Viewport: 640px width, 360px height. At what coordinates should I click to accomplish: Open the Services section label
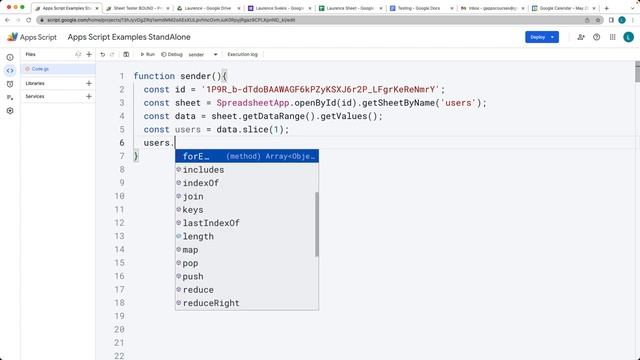point(35,96)
